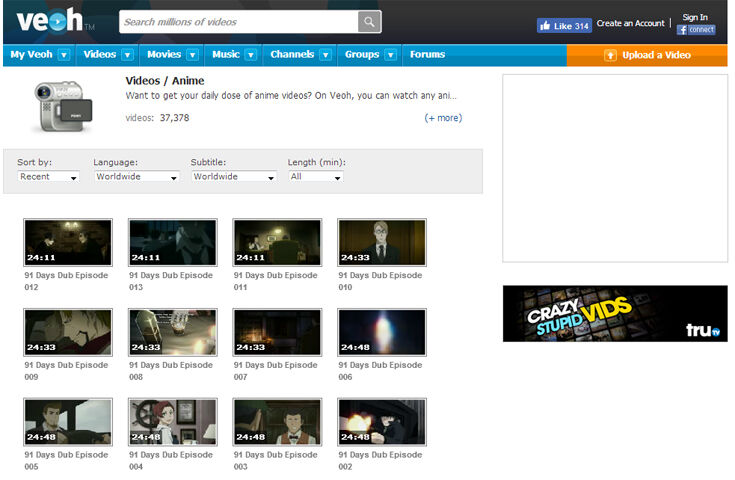
Task: Open the Movies menu
Action: (x=164, y=55)
